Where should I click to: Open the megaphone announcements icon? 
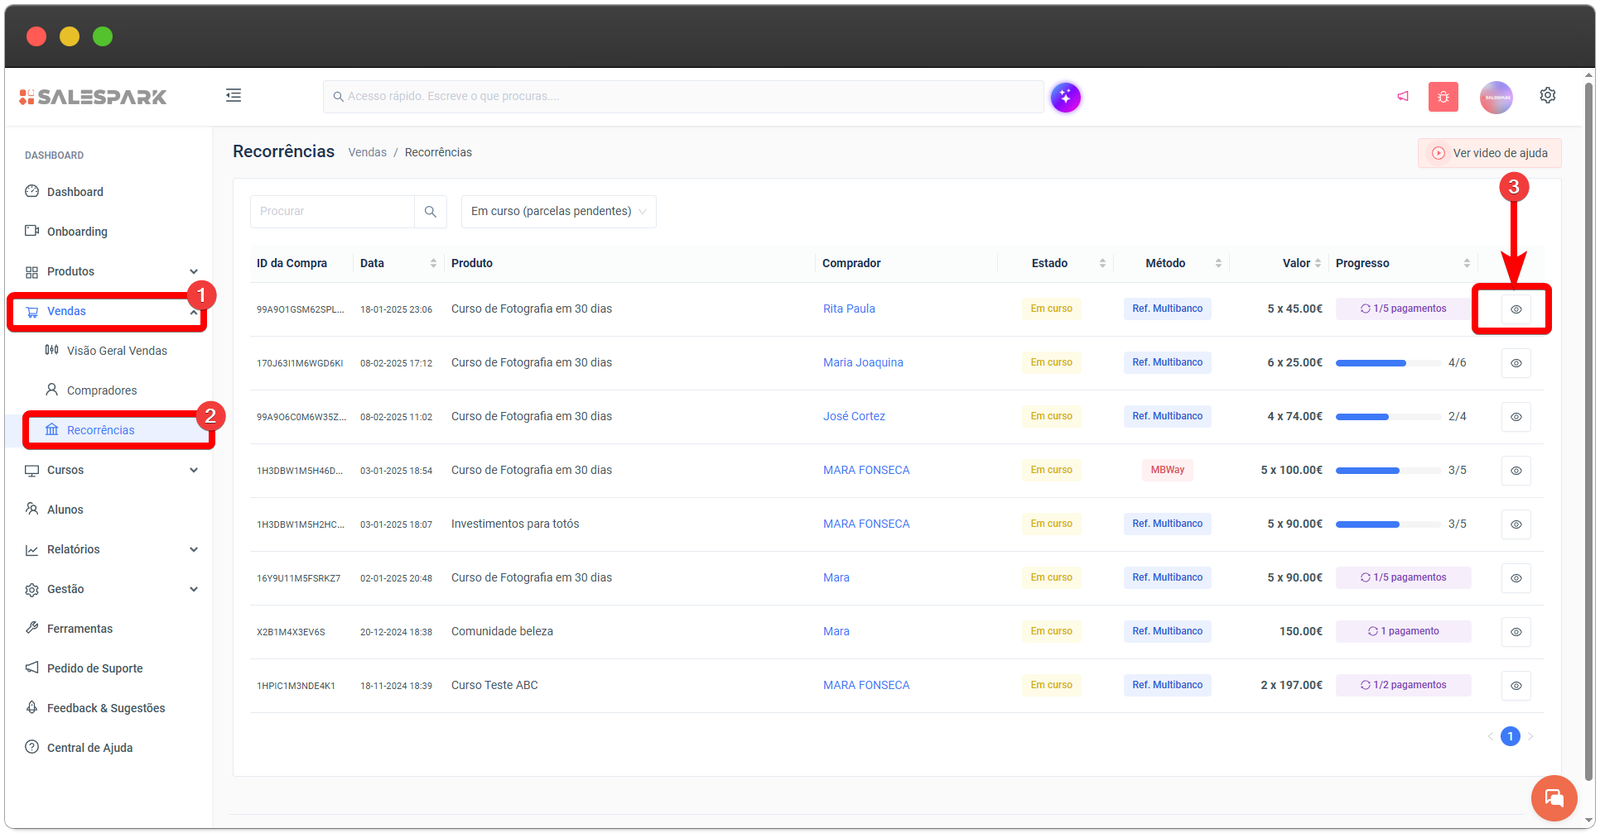(1403, 96)
